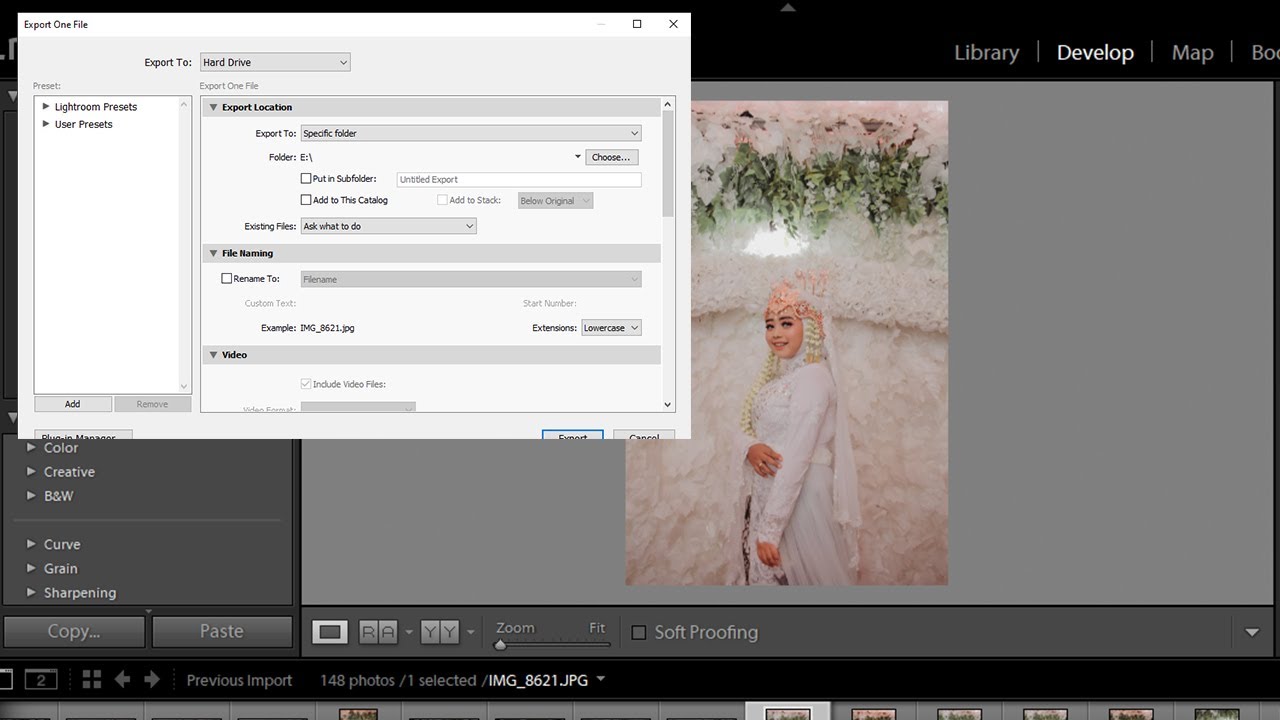The image size is (1280, 720).
Task: Go back with the left arrow icon
Action: pos(122,680)
